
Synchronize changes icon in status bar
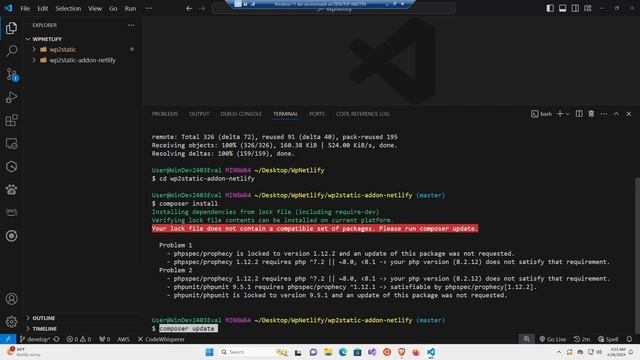[x=56, y=339]
